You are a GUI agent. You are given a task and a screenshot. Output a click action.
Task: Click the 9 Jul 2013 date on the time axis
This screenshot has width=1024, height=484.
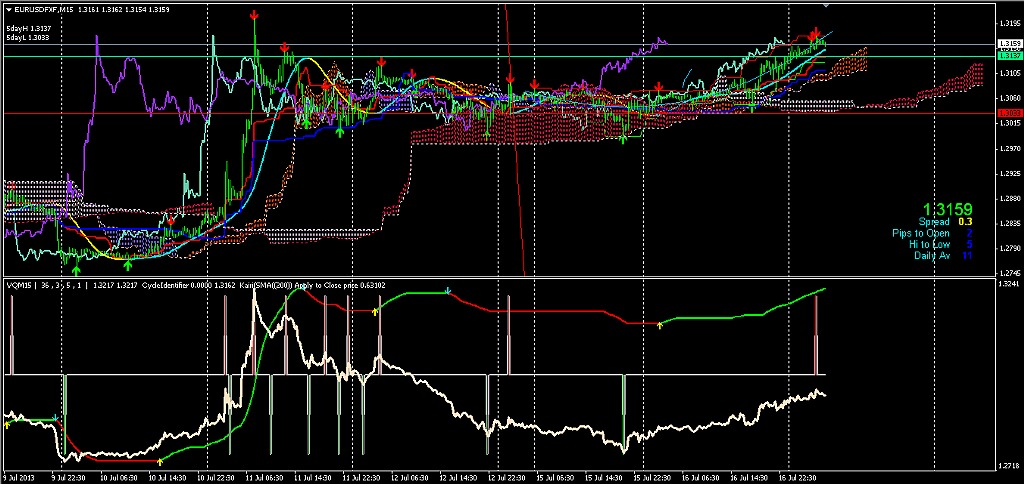tap(18, 478)
